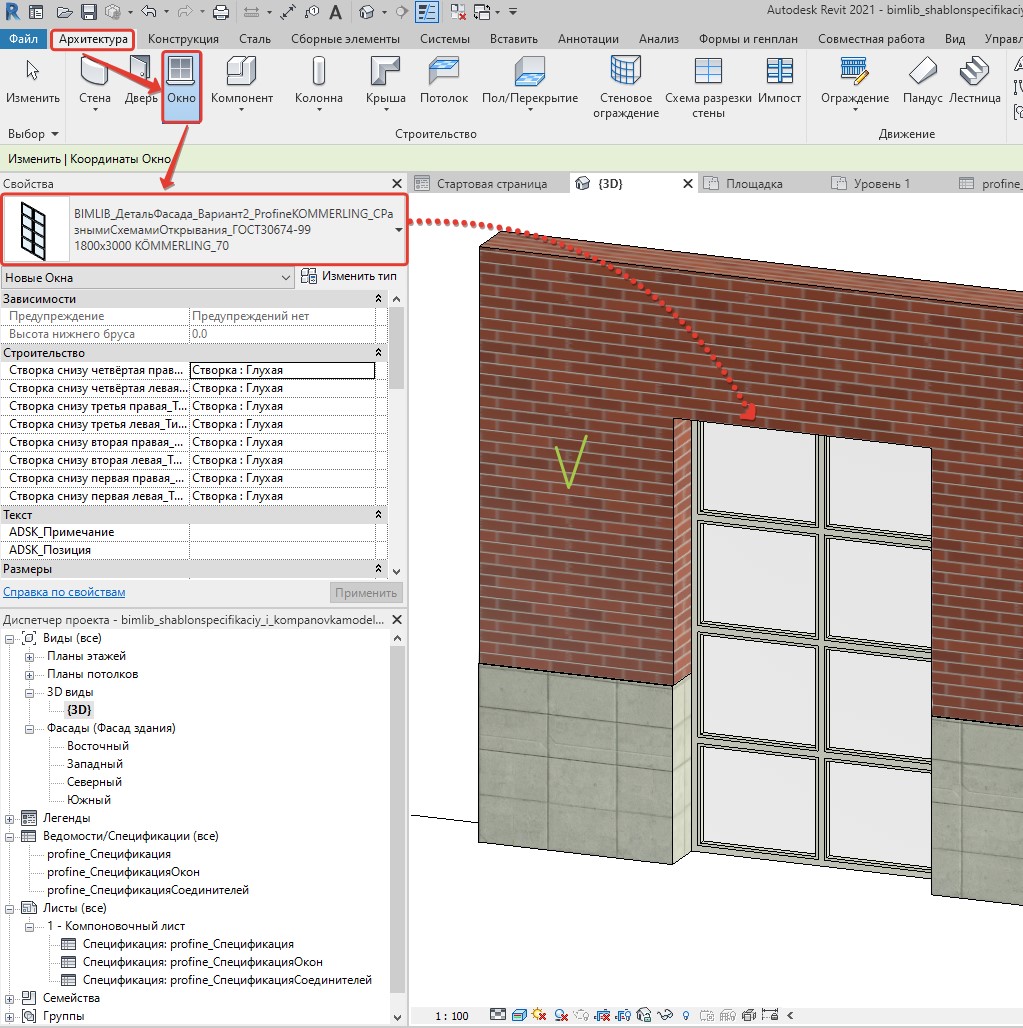Click the Изменить тип button

point(350,277)
